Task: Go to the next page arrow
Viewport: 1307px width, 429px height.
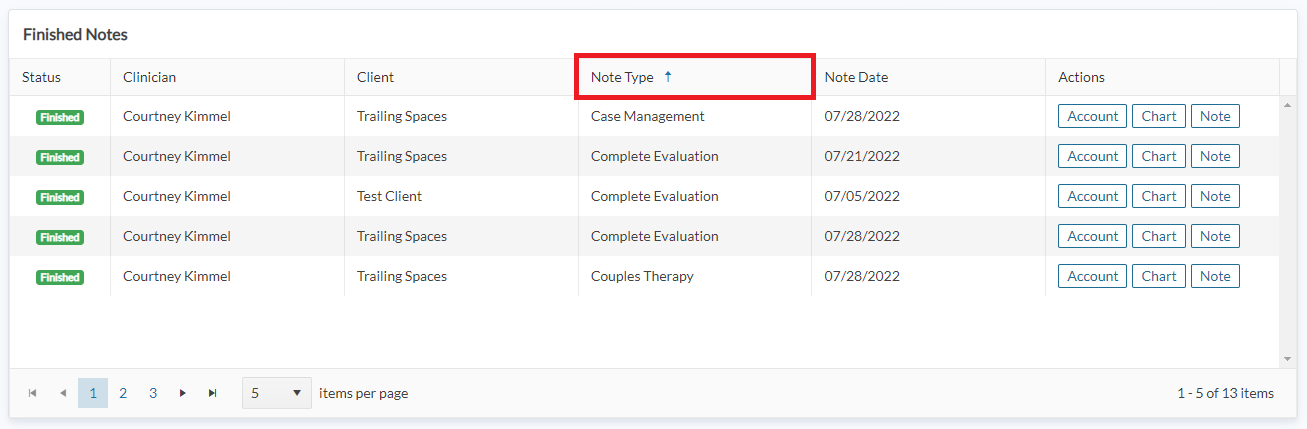Action: click(182, 393)
